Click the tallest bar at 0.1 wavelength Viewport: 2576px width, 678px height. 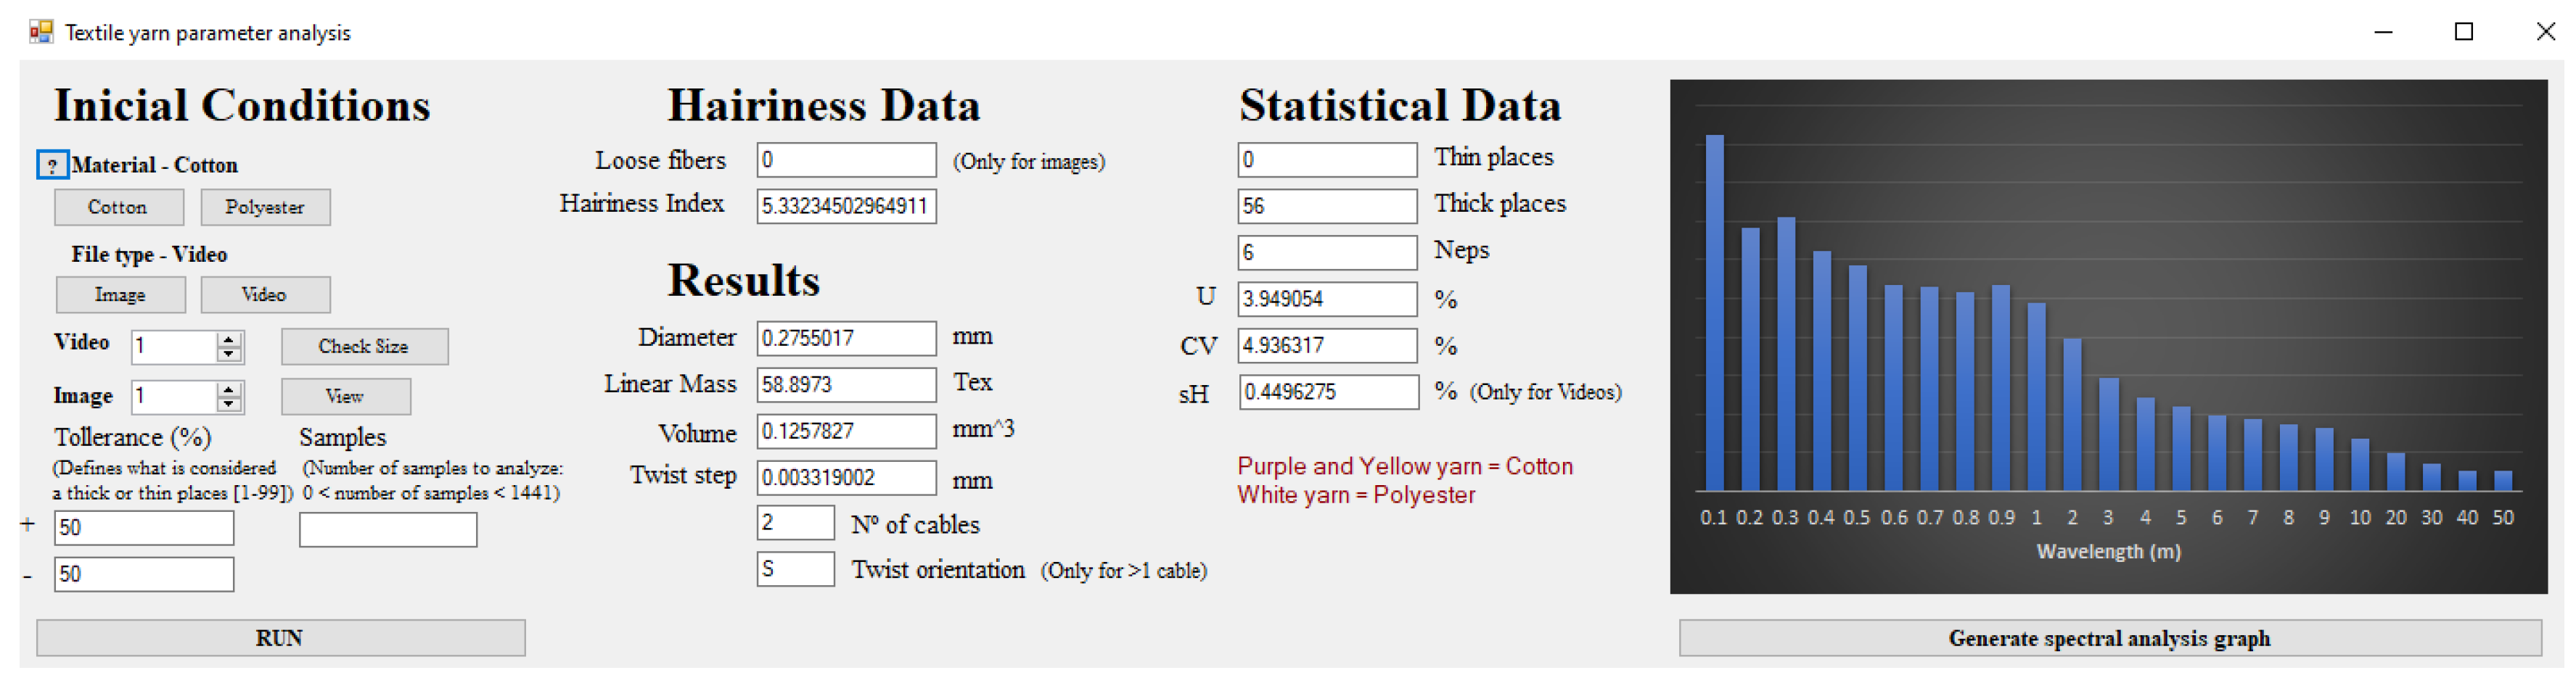[1714, 310]
